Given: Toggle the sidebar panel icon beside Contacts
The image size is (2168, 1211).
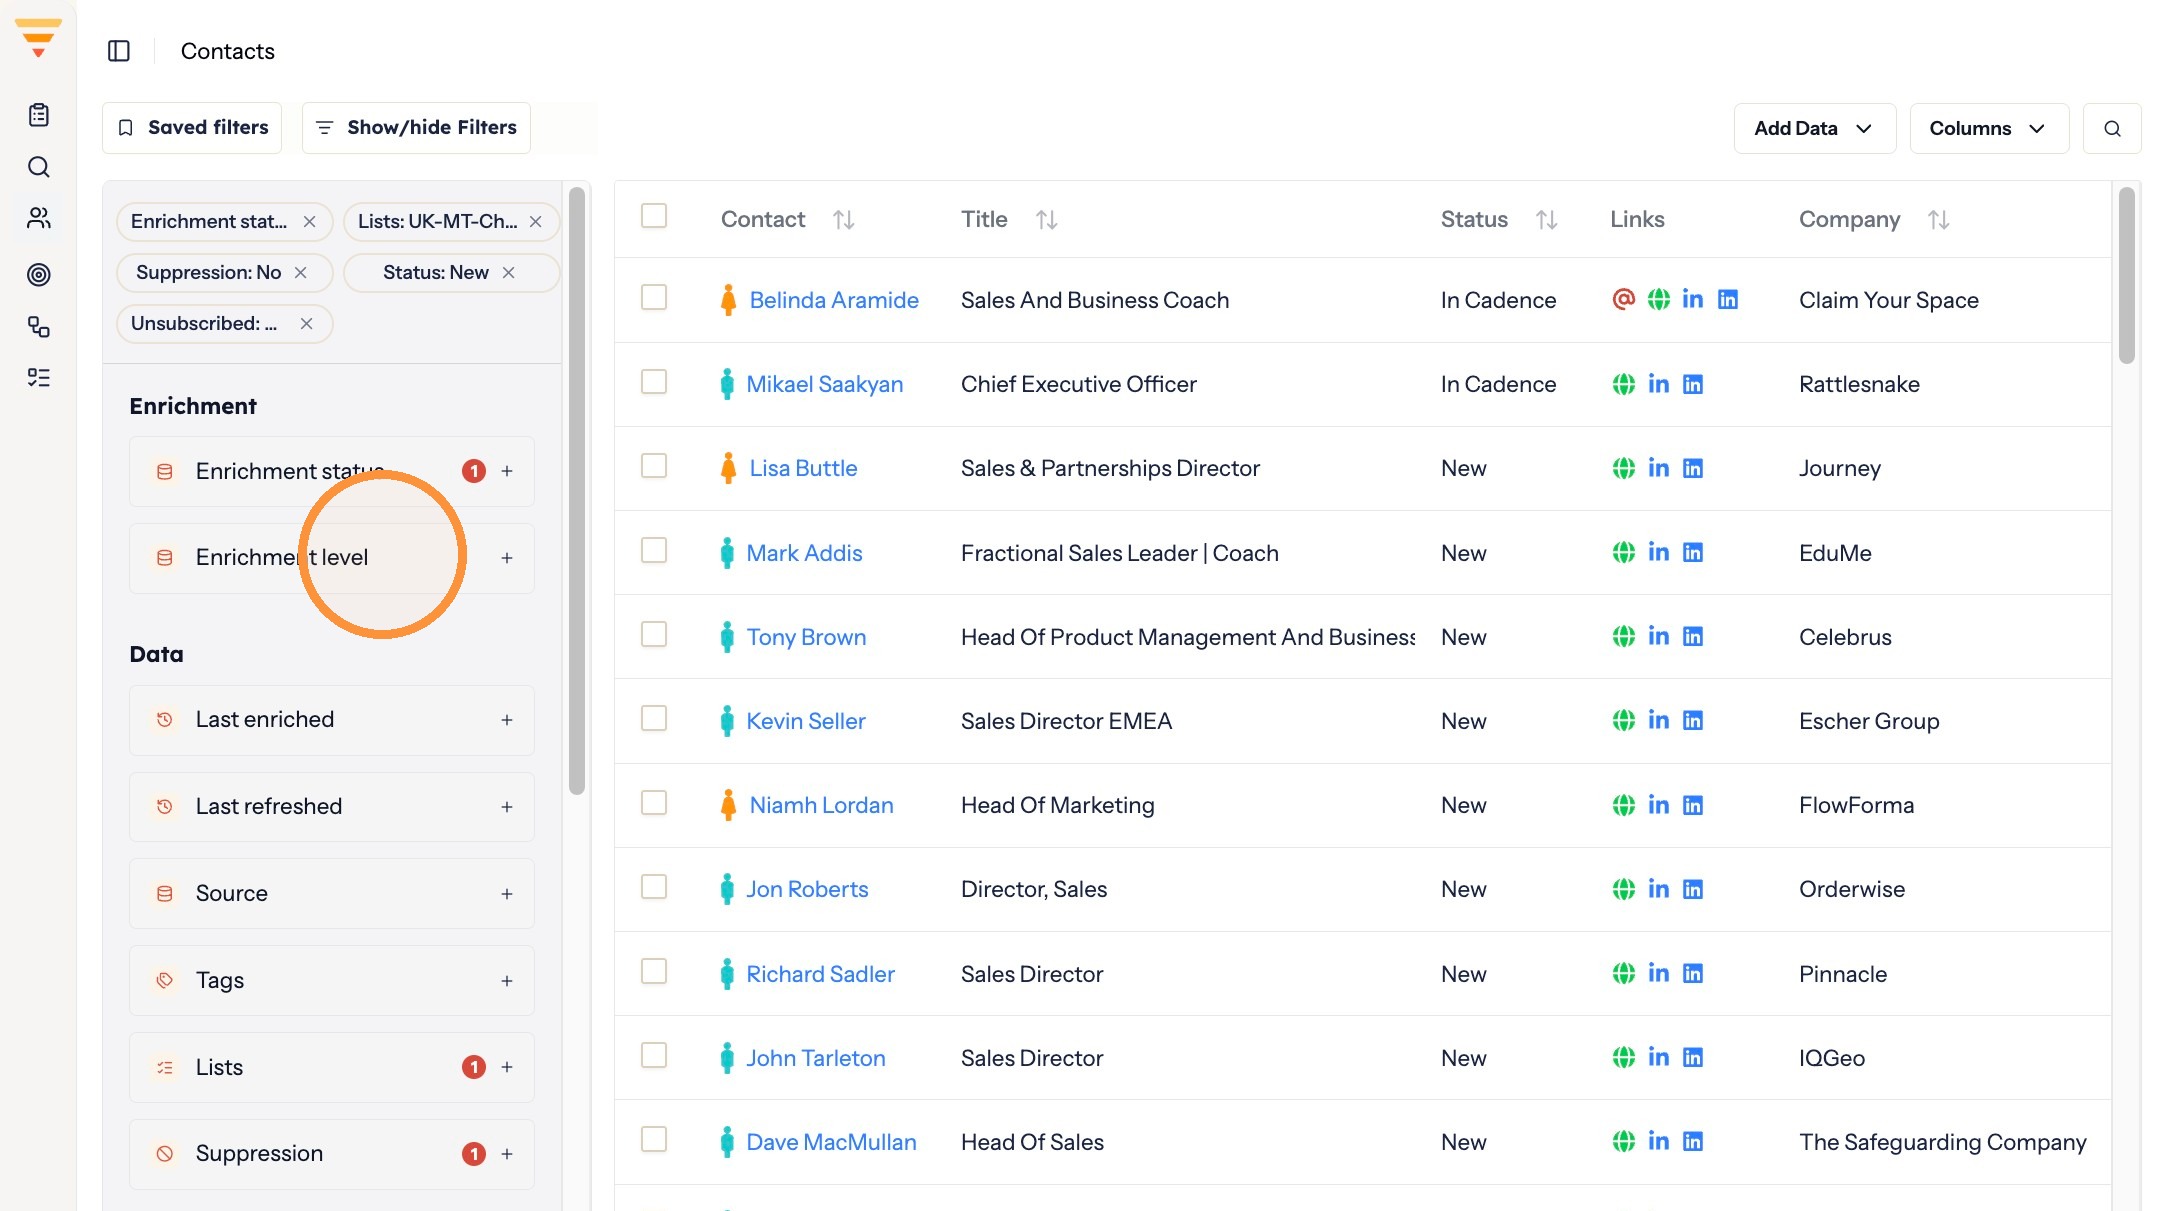Looking at the screenshot, I should pyautogui.click(x=119, y=51).
